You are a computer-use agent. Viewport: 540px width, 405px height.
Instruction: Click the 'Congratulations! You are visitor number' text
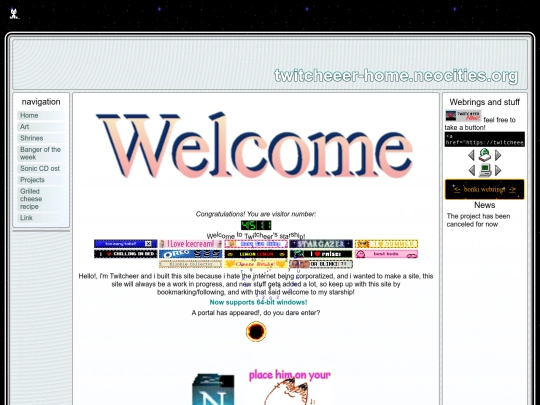[x=256, y=214]
